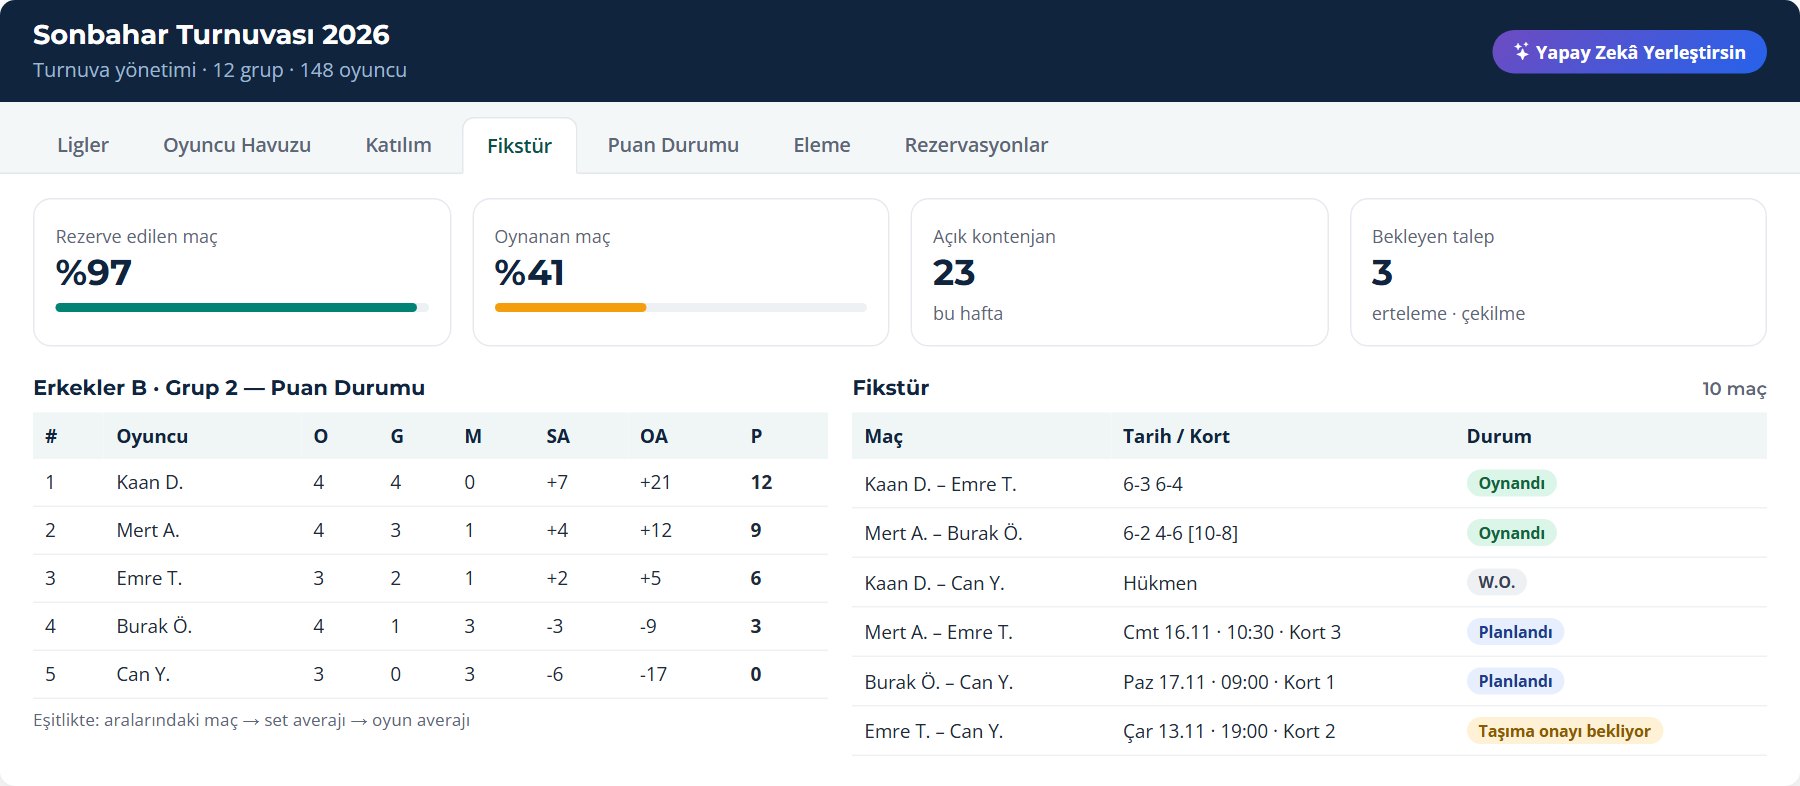This screenshot has width=1800, height=786.
Task: Click the -17 game average value
Action: (x=653, y=674)
